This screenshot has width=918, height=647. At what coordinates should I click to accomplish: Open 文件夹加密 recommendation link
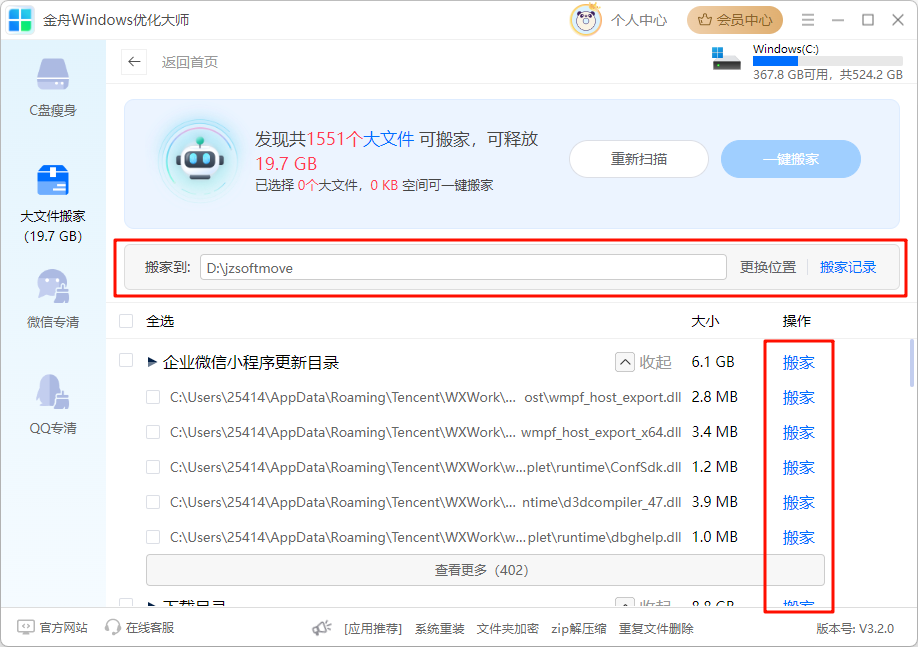[x=508, y=629]
